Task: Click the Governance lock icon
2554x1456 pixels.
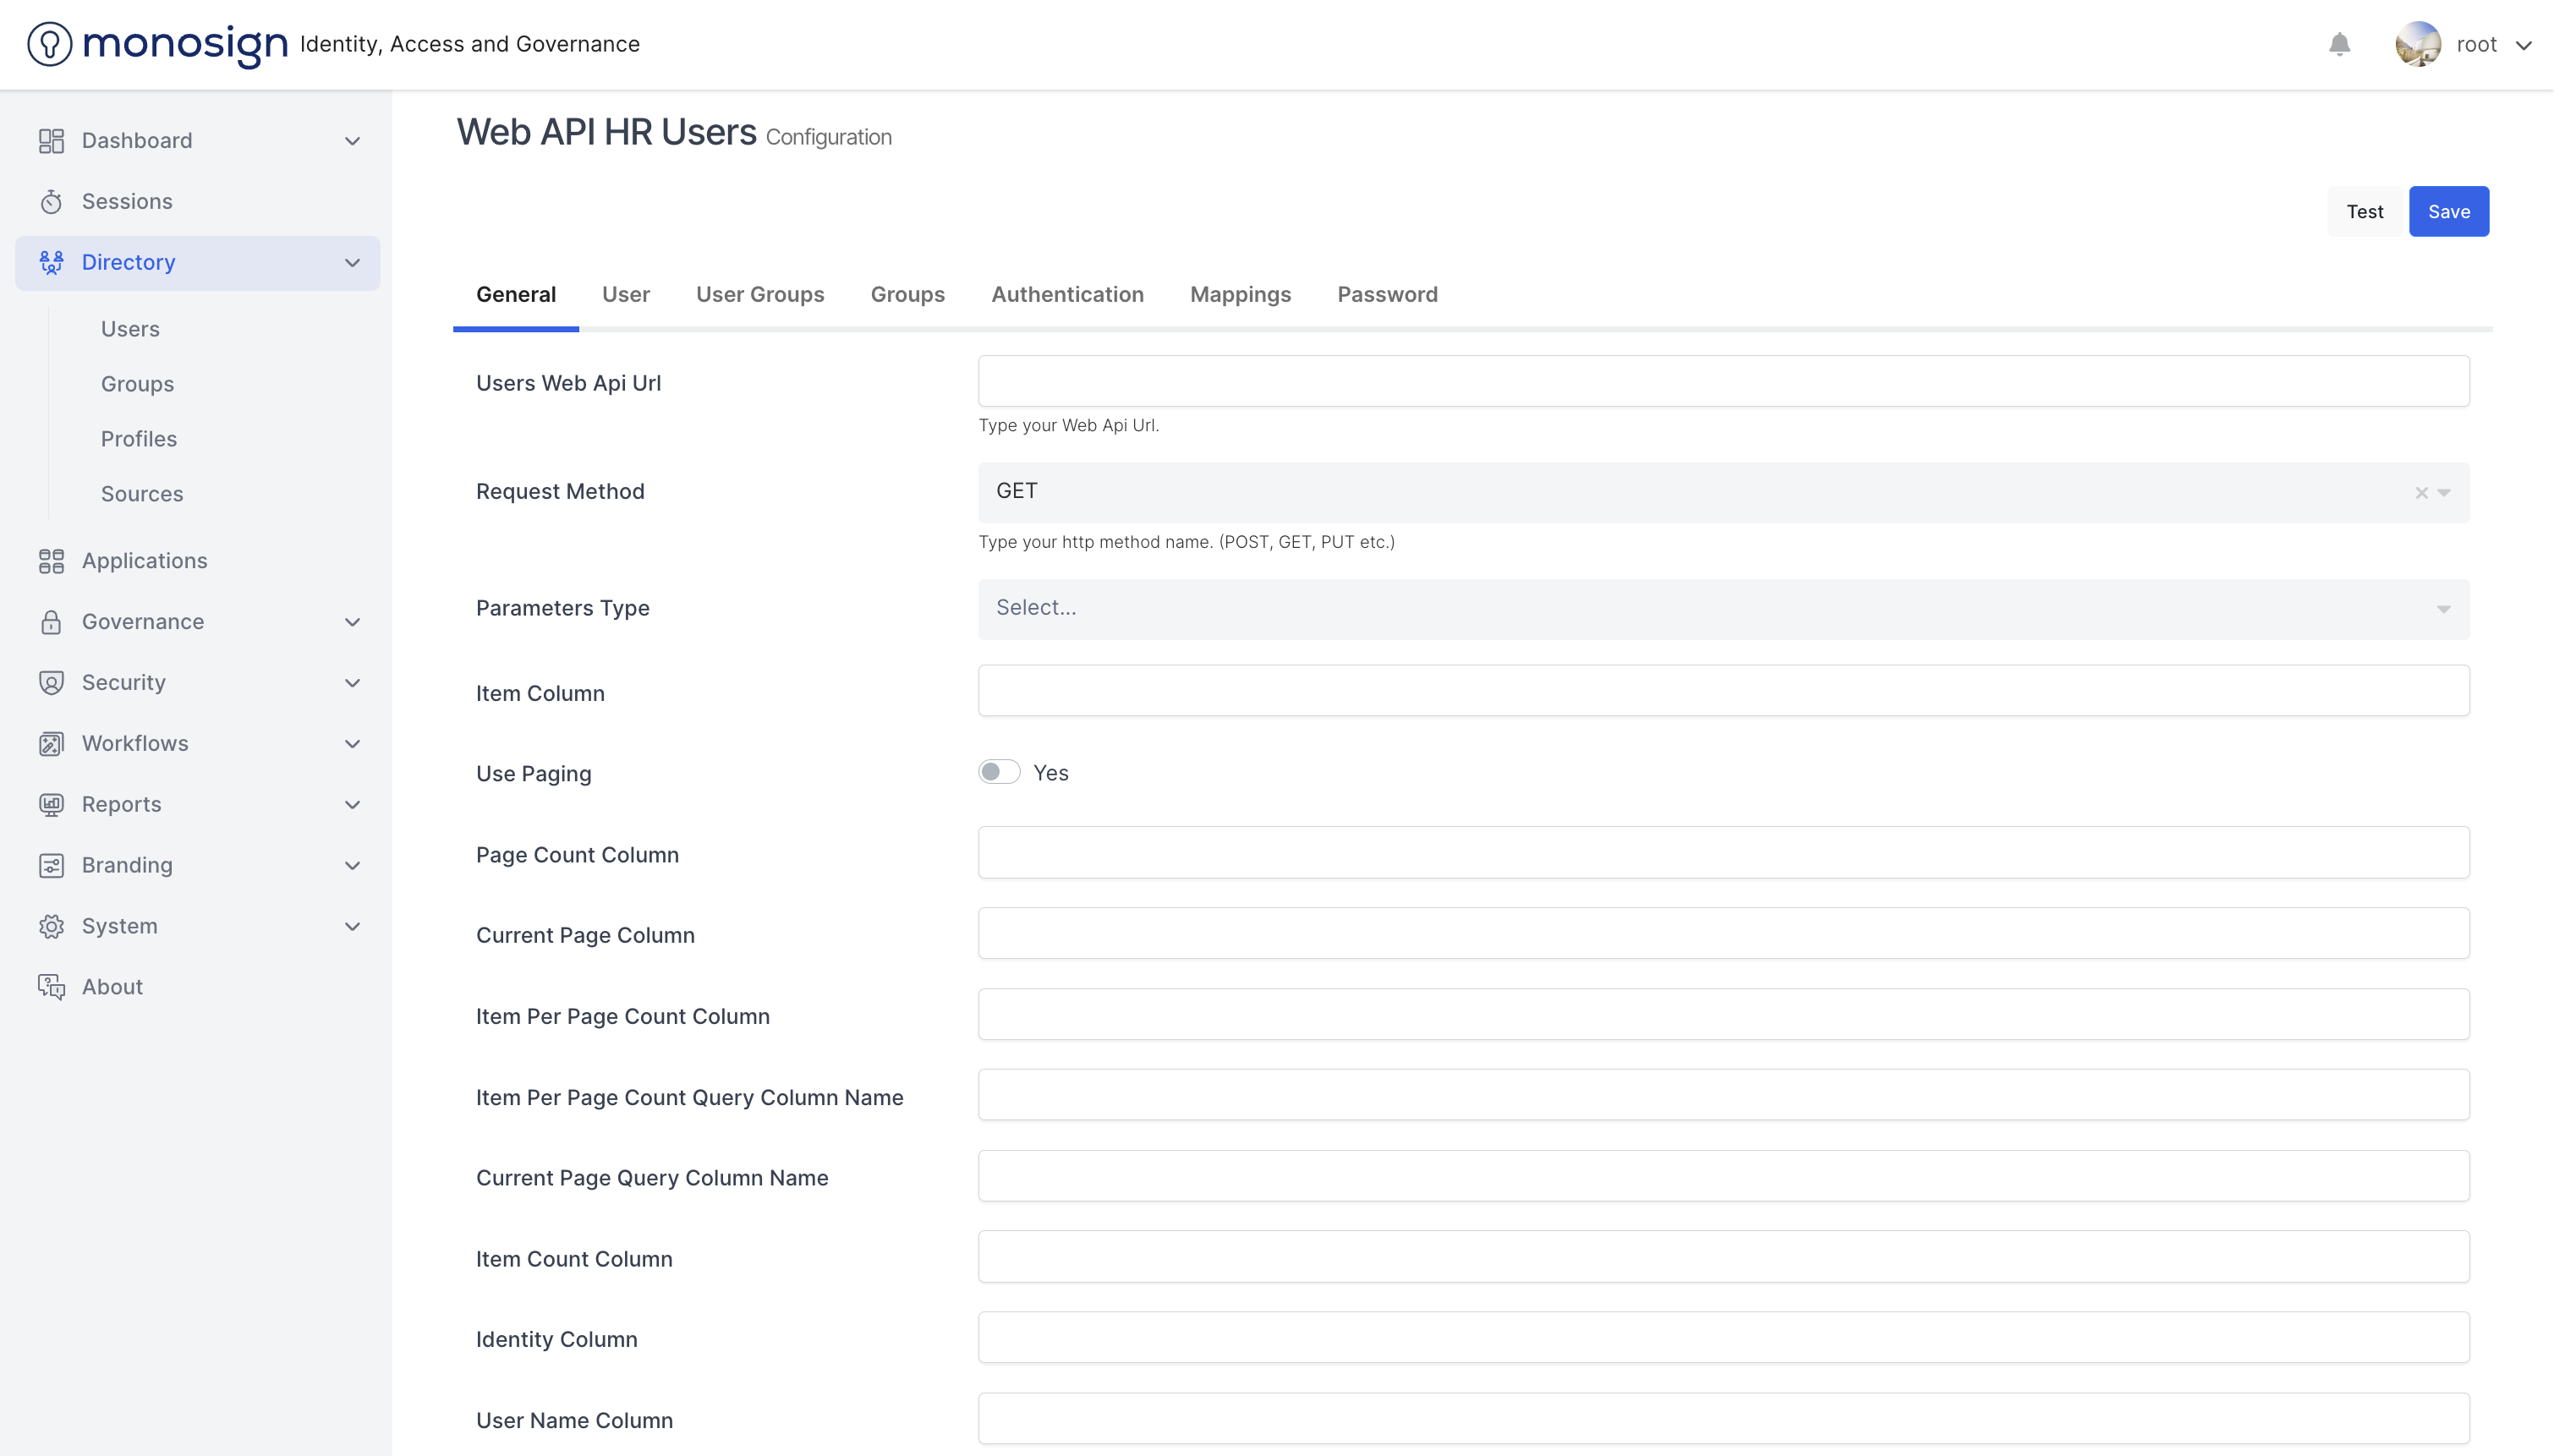Action: (51, 622)
